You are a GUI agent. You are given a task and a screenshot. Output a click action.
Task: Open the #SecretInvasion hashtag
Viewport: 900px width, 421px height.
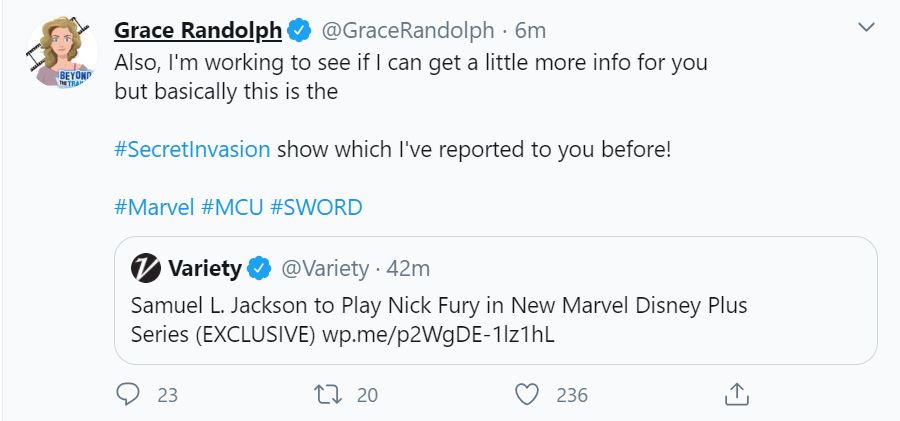click(192, 150)
